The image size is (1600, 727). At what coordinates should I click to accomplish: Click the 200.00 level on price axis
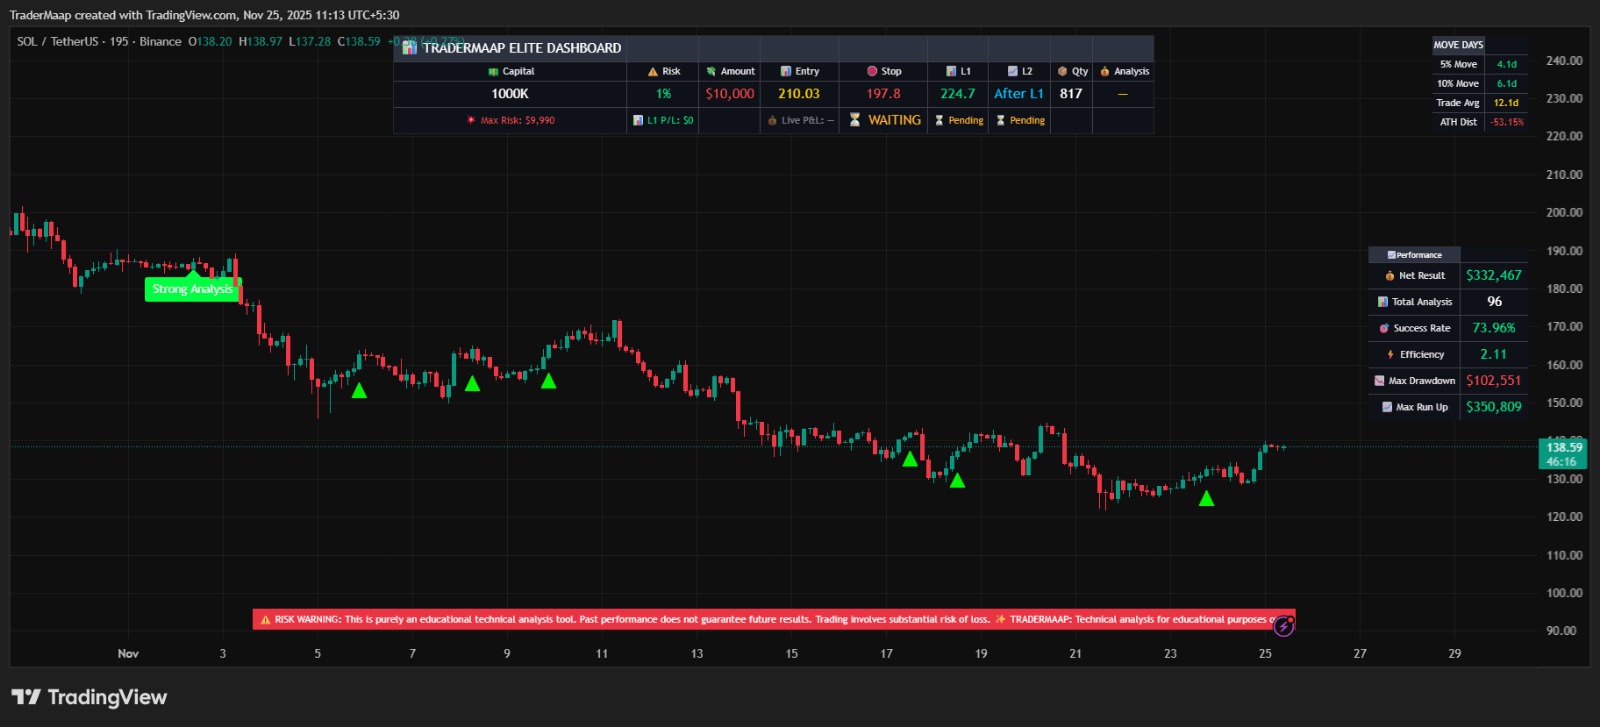point(1564,213)
